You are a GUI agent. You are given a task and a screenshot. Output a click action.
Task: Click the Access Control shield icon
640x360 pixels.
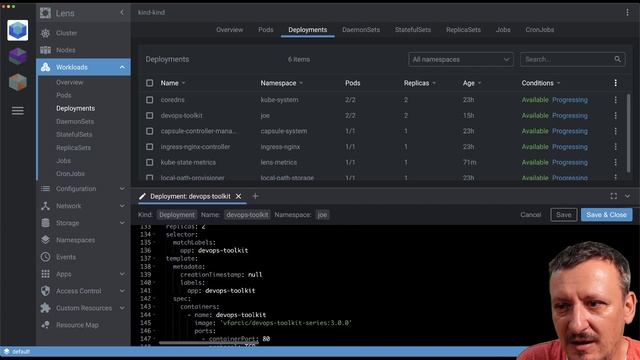point(45,291)
